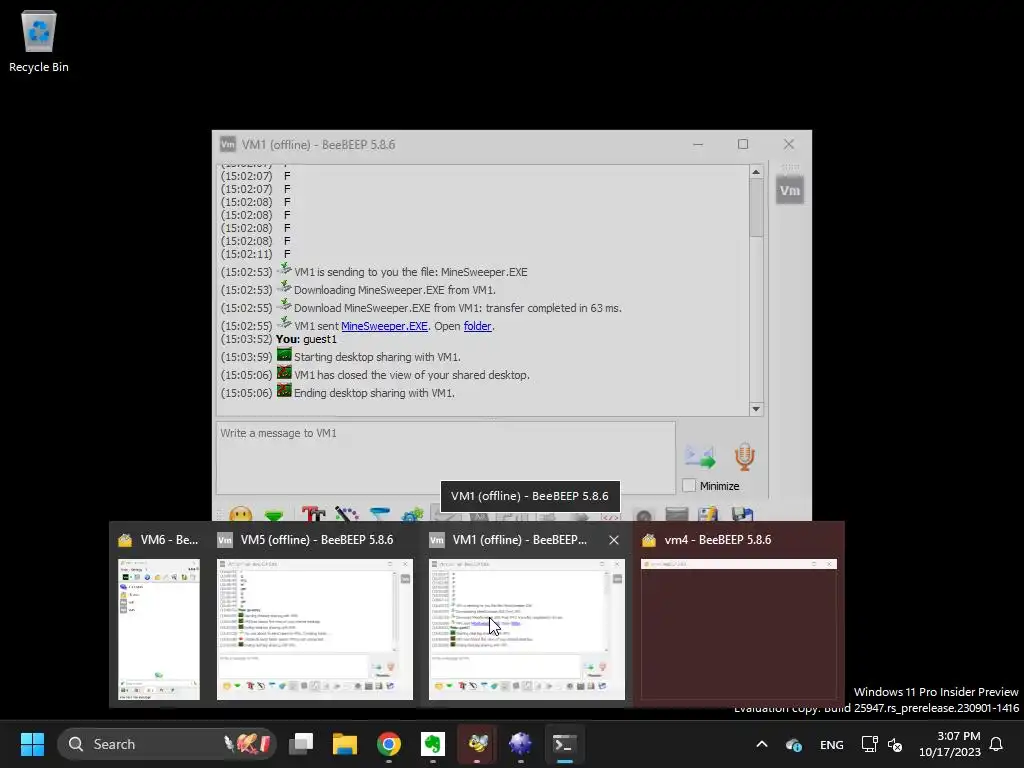Click the chat scrollbar up arrow
The image size is (1024, 768).
[756, 172]
